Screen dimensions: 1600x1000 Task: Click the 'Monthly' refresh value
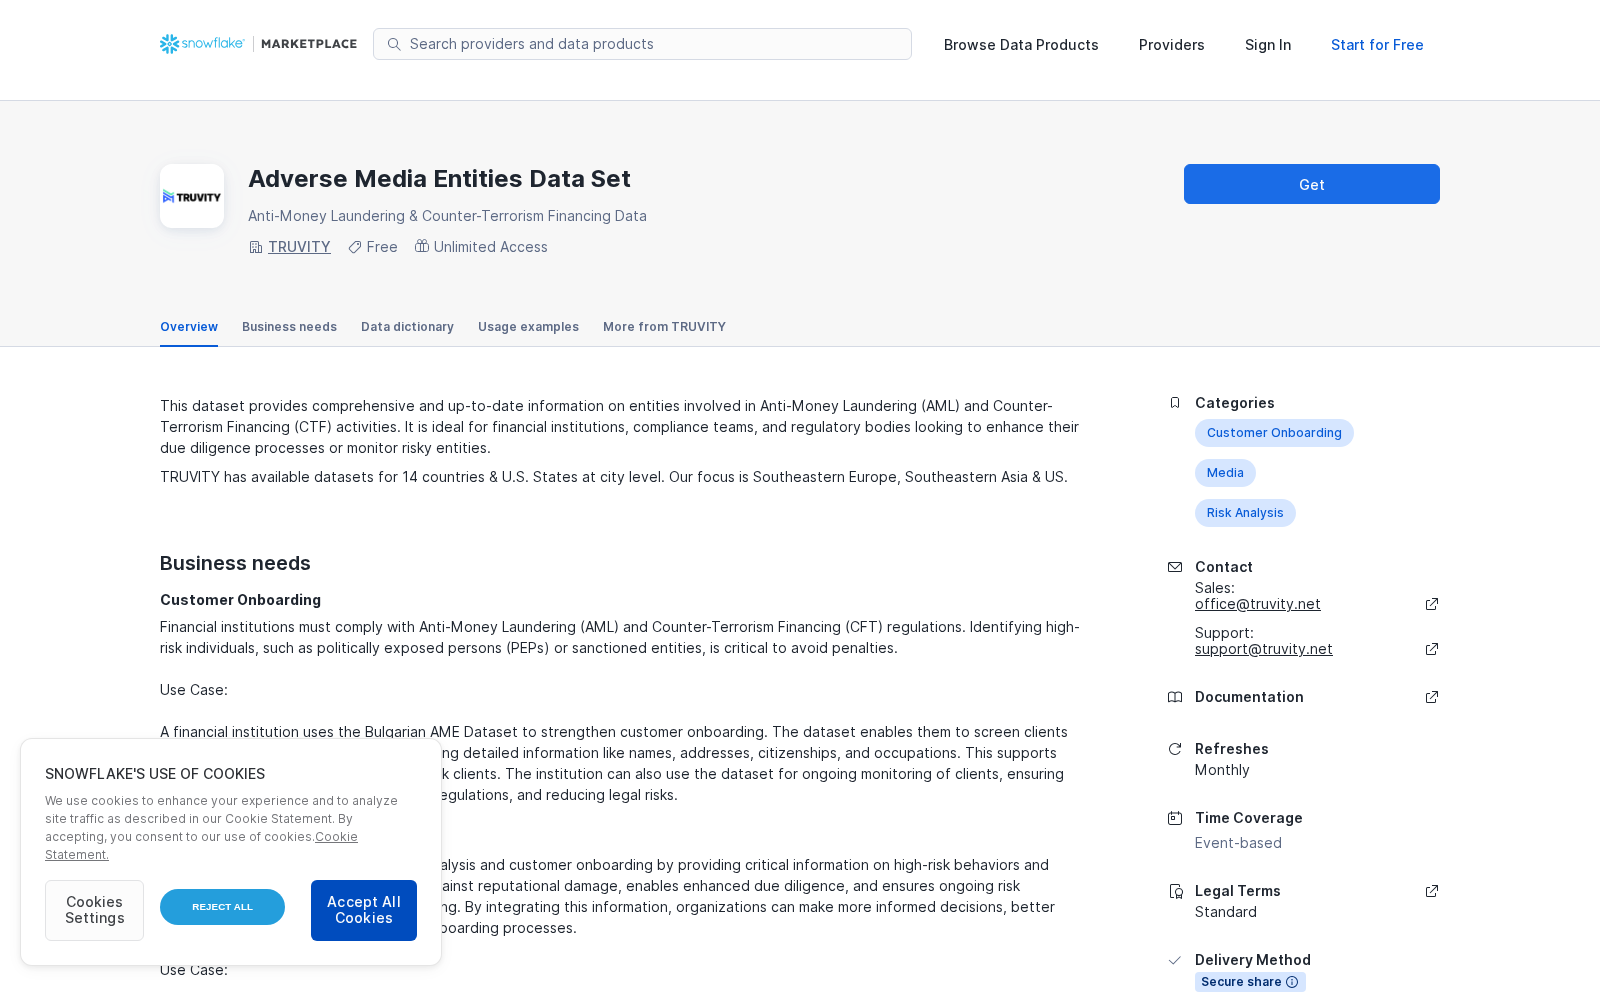1222,770
